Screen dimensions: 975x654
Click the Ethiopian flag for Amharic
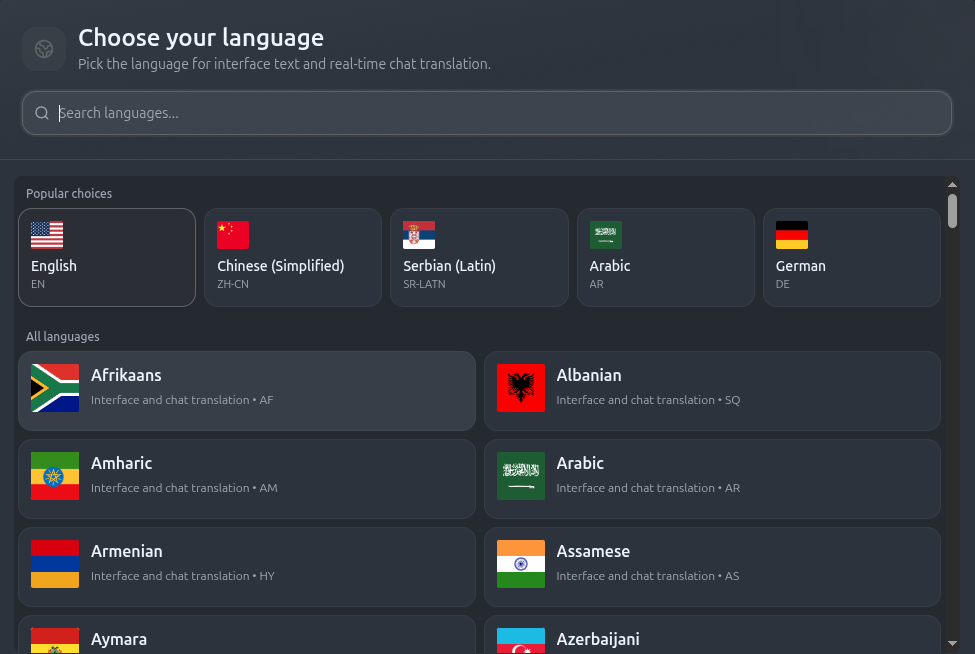pos(55,476)
